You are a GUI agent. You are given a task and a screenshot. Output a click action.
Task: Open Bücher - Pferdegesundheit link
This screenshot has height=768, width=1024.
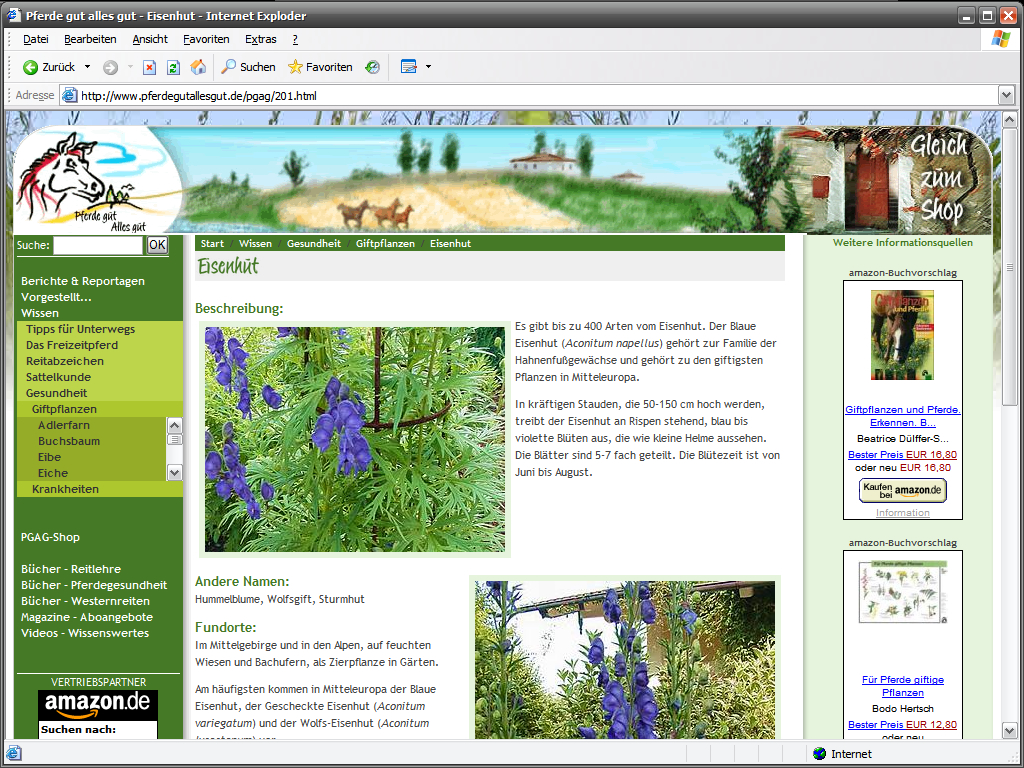click(x=94, y=585)
